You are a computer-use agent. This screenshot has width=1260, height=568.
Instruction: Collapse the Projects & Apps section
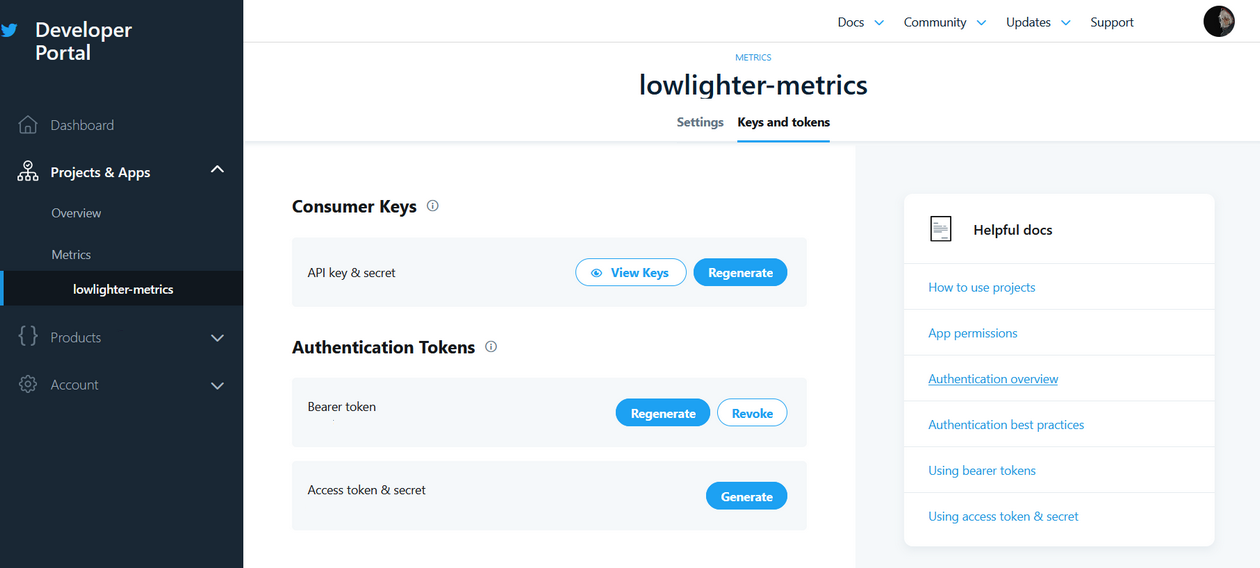pos(217,171)
